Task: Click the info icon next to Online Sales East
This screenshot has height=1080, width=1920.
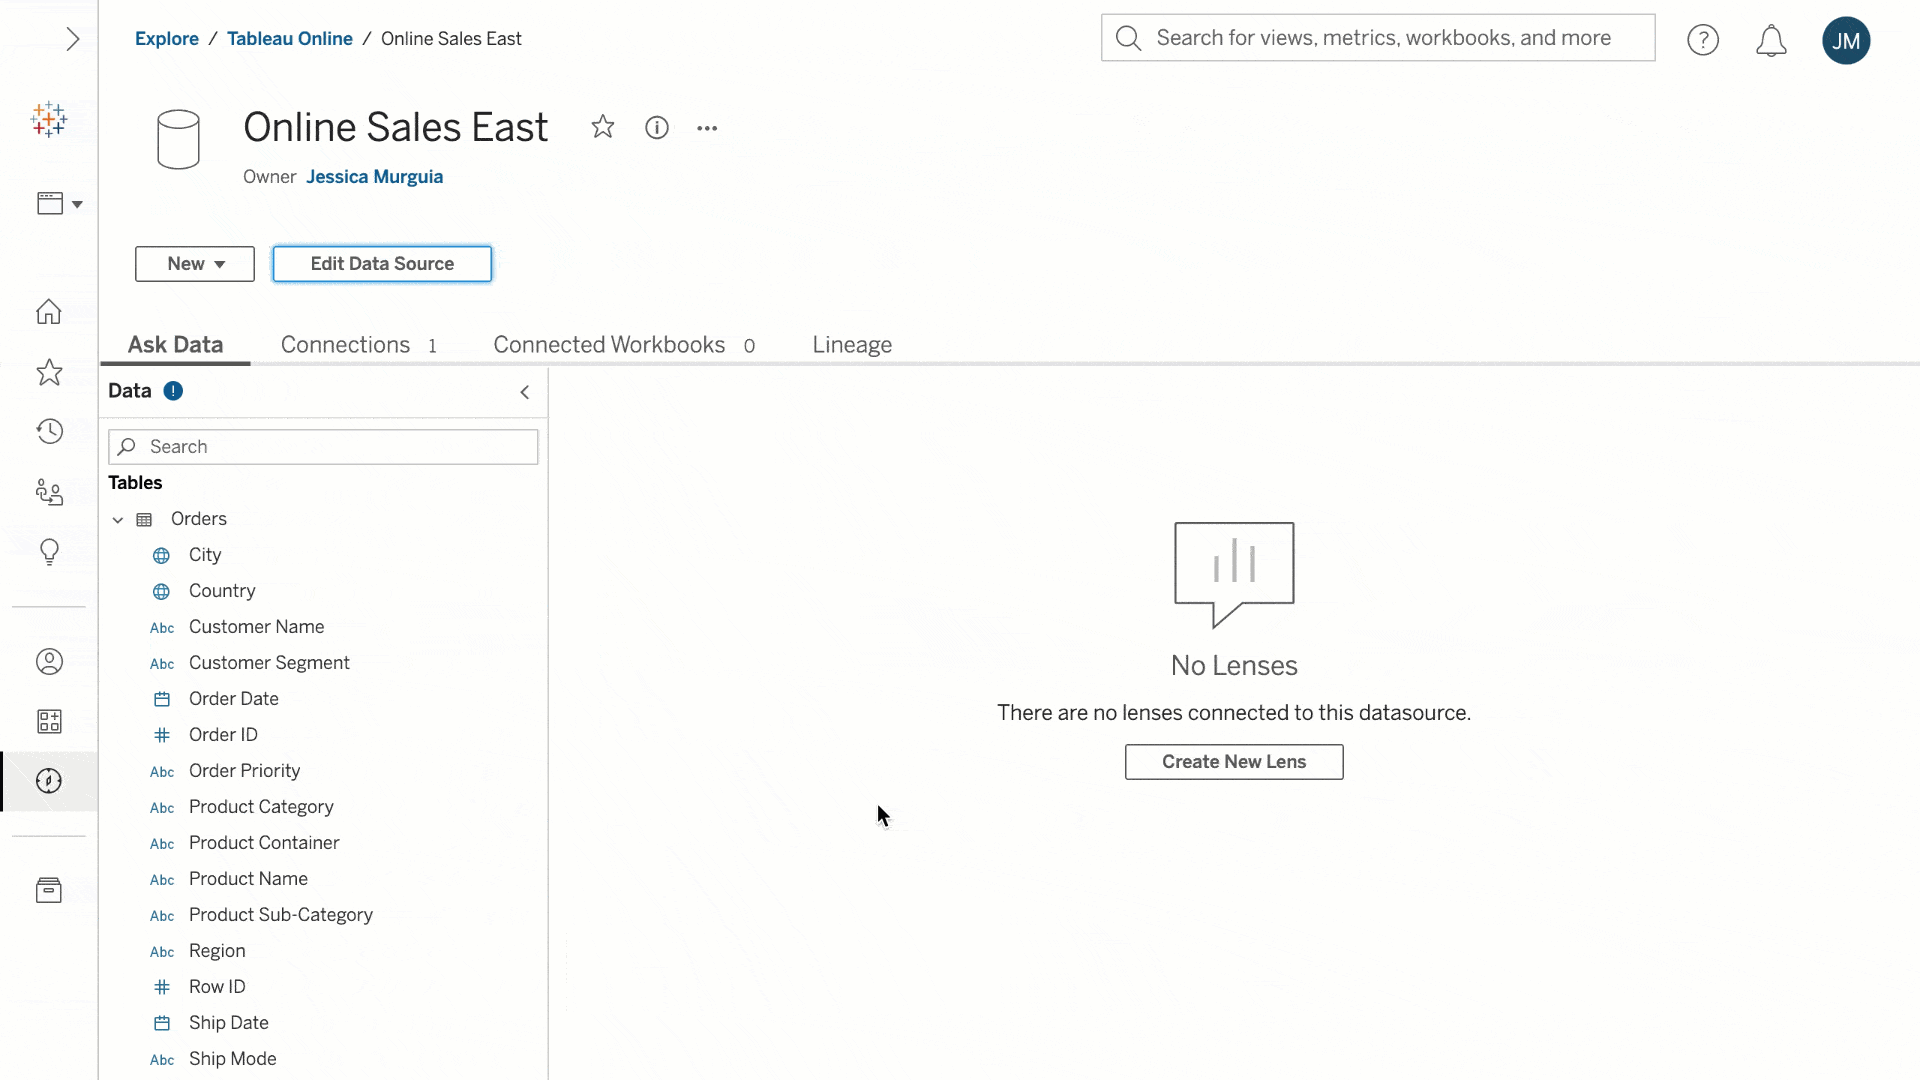Action: point(657,127)
